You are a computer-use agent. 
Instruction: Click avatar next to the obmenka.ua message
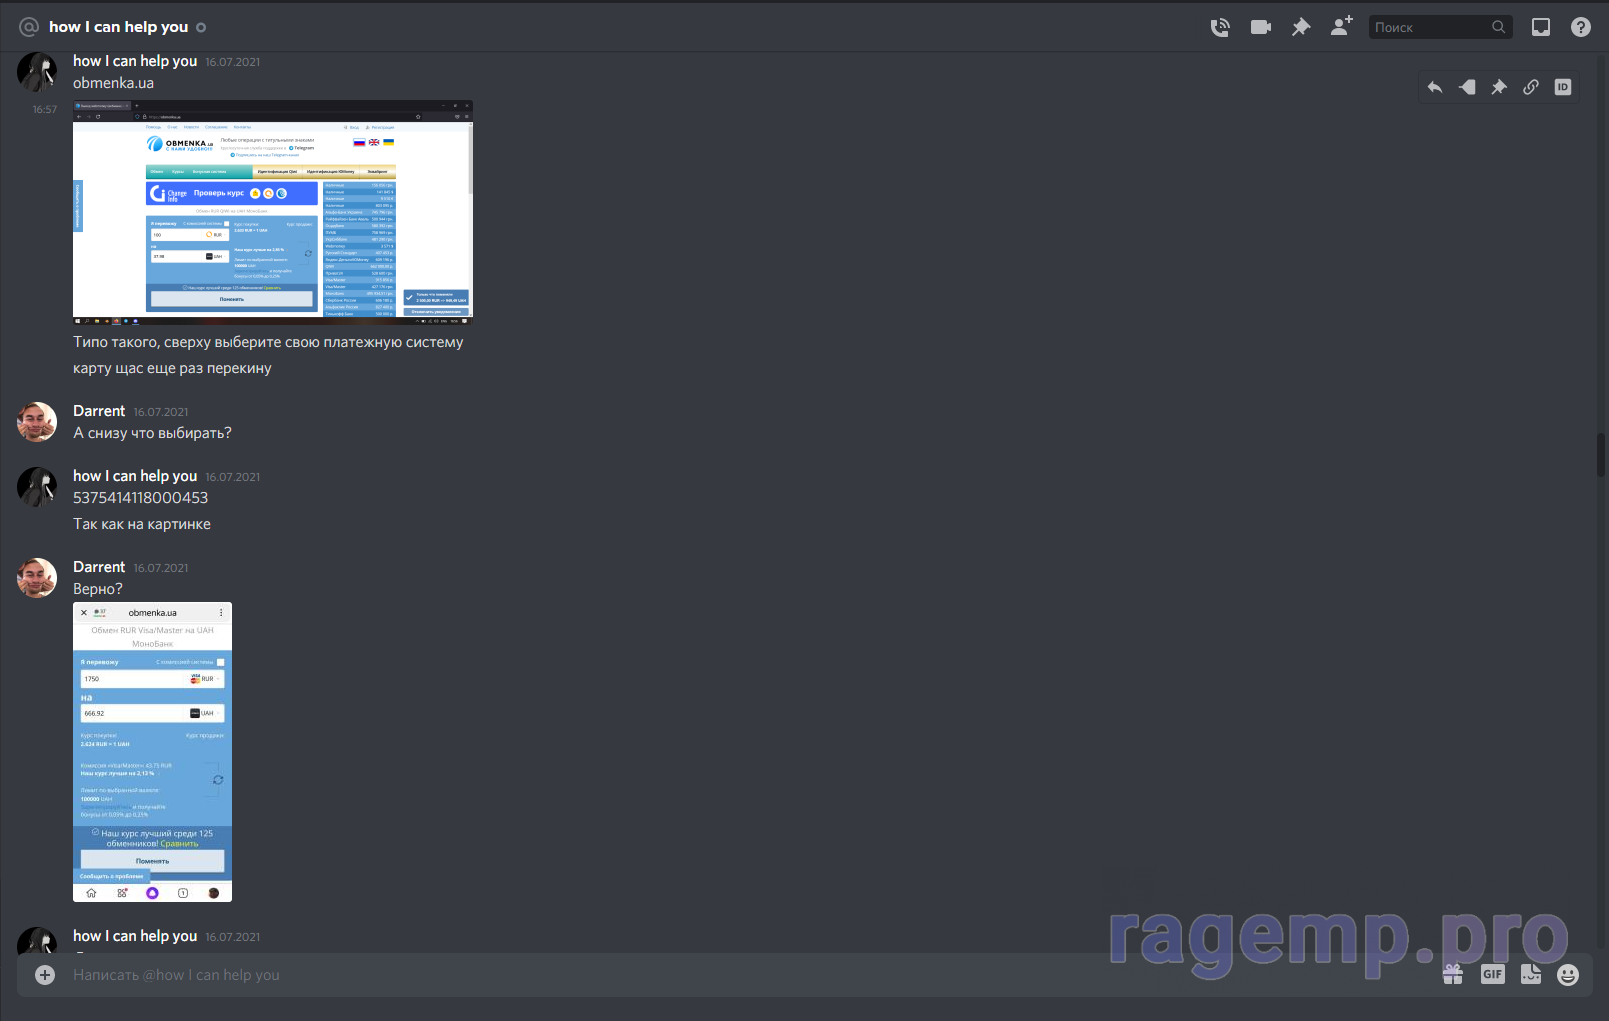(37, 72)
